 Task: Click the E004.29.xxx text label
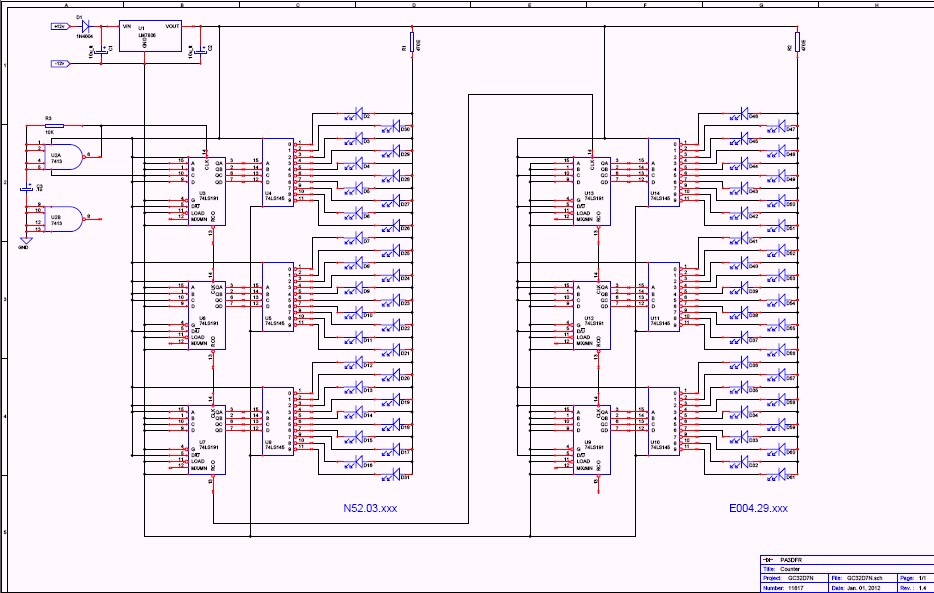(758, 509)
